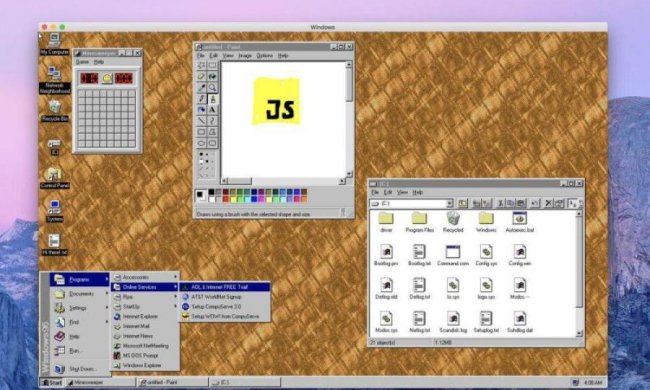Choose AT&T WorldNet Signup entry

[225, 297]
